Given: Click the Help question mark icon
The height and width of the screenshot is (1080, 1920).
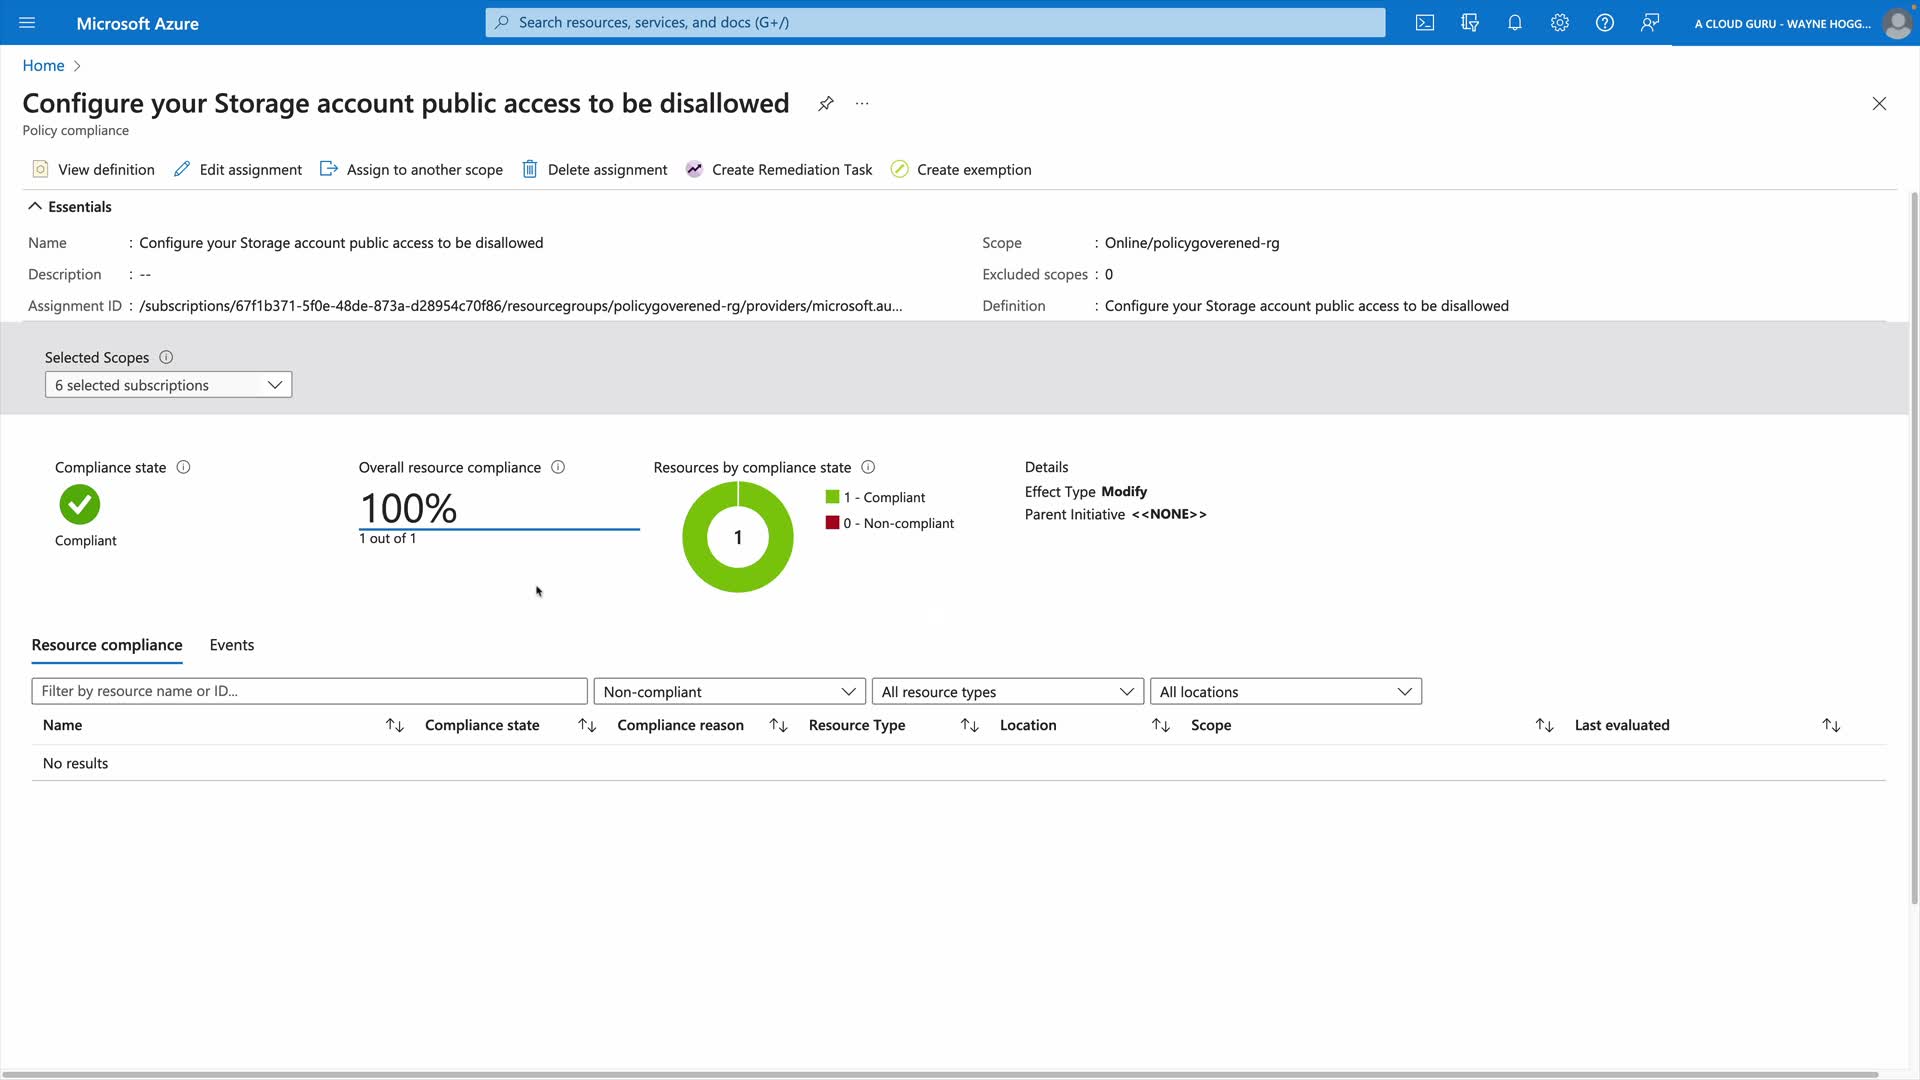Looking at the screenshot, I should [1605, 23].
